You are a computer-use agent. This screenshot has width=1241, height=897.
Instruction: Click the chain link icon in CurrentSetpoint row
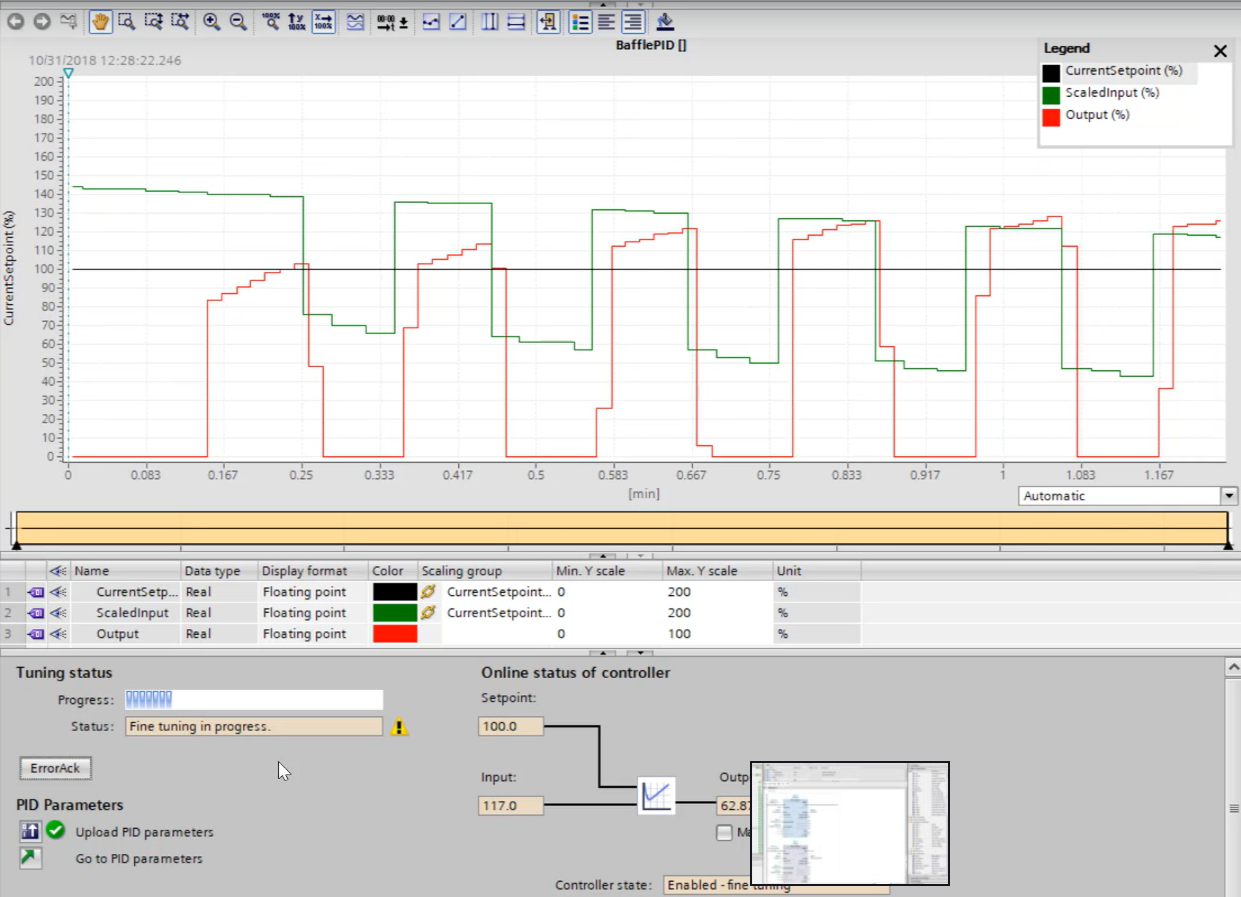point(428,591)
